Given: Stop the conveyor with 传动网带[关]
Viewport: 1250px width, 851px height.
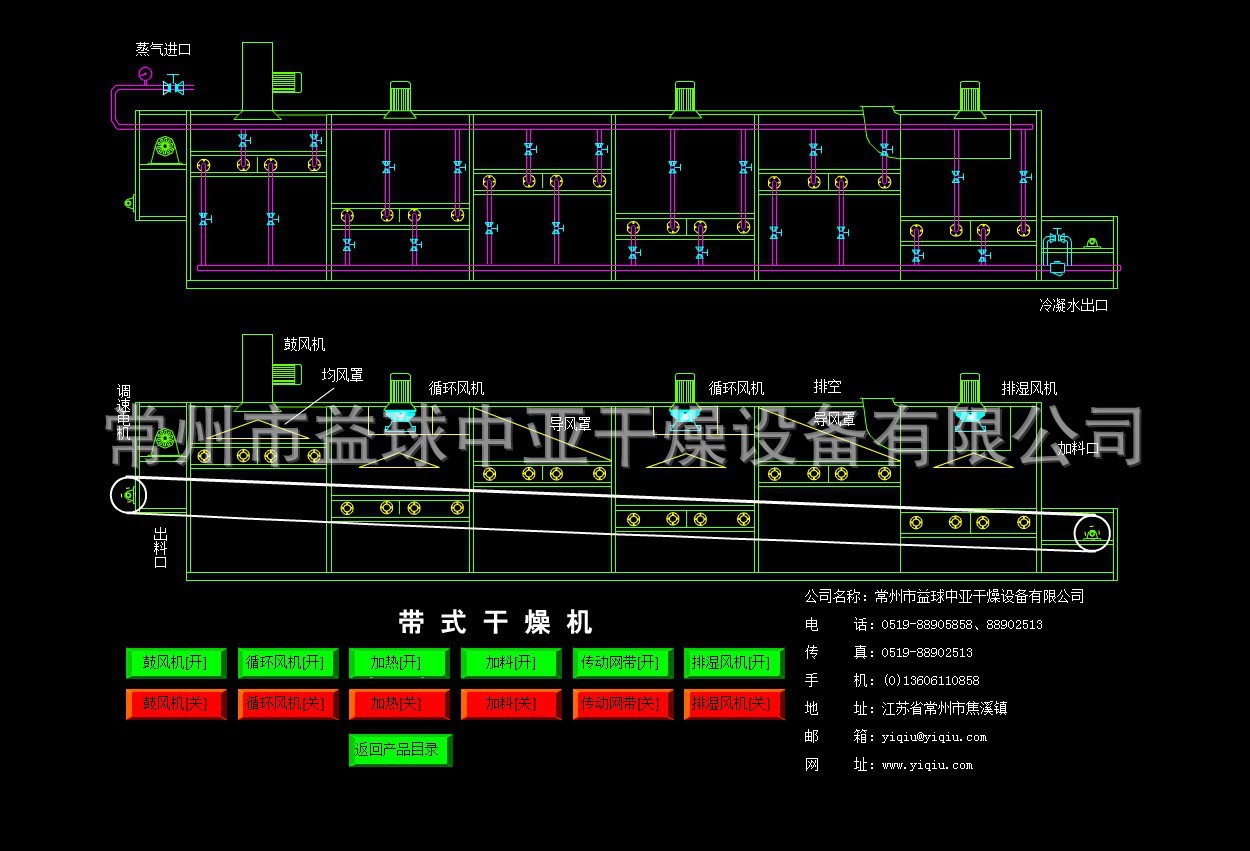Looking at the screenshot, I should click(623, 704).
